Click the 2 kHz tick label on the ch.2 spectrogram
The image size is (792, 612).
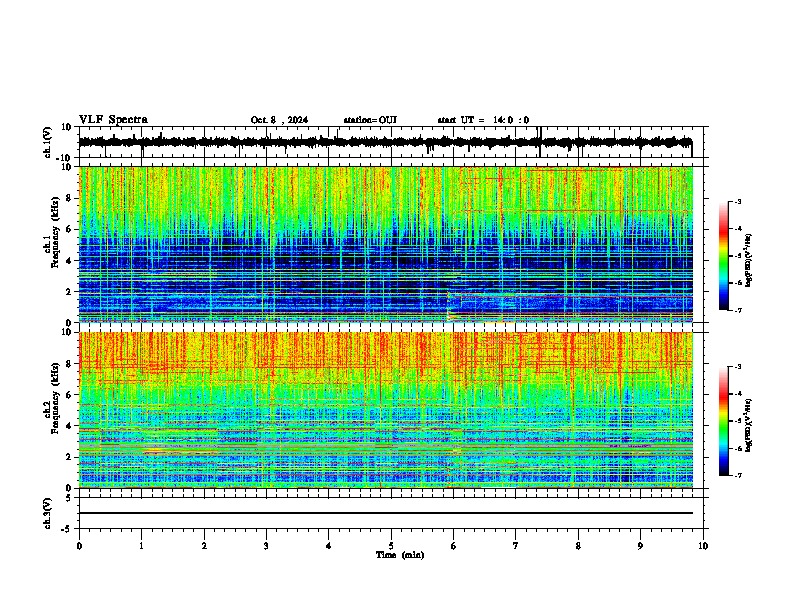point(69,457)
